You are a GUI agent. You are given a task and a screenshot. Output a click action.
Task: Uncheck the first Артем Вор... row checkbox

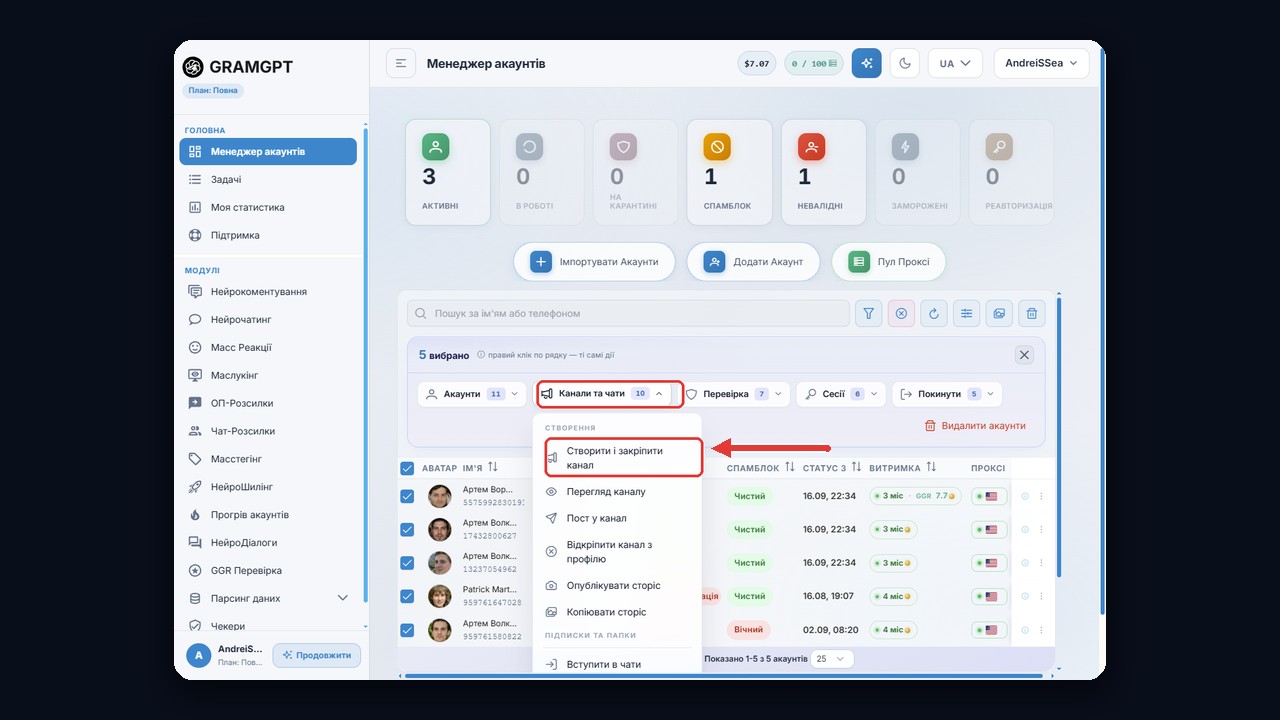407,496
